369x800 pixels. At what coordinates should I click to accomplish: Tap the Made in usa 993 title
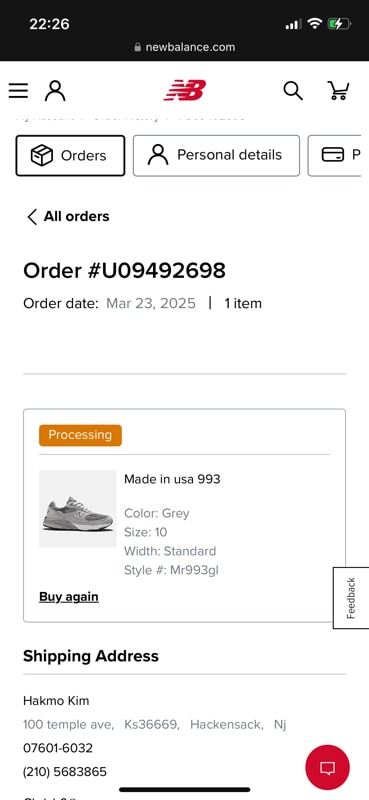pyautogui.click(x=173, y=479)
